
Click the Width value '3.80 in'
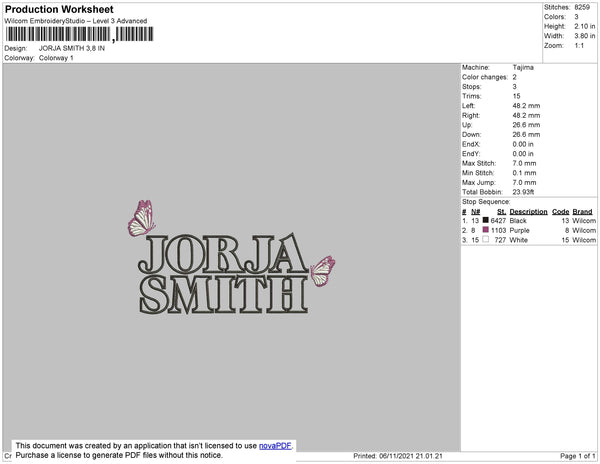584,36
